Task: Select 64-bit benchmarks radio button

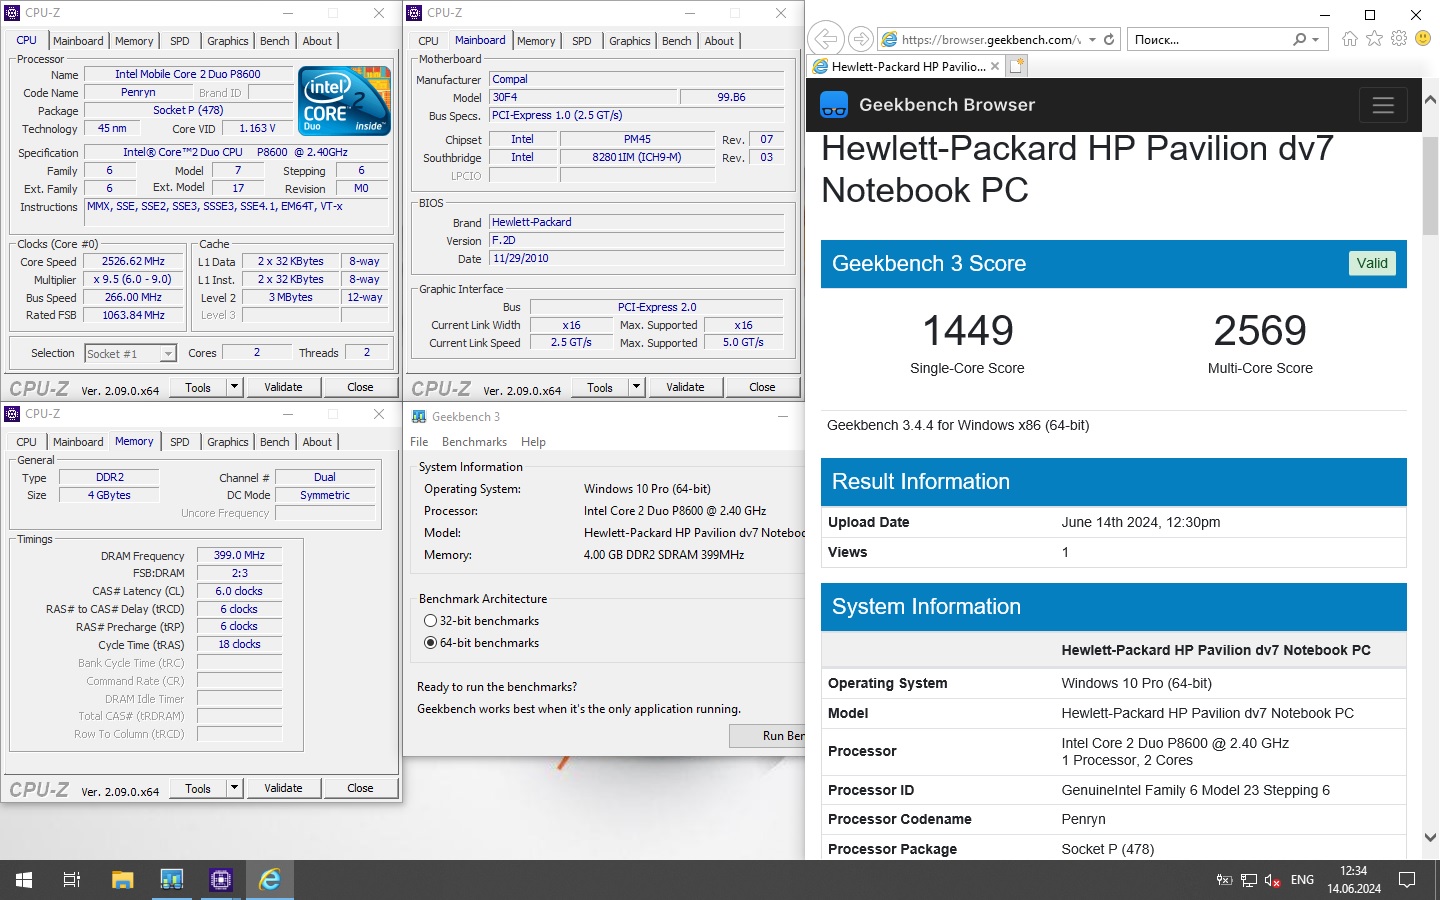Action: point(430,643)
